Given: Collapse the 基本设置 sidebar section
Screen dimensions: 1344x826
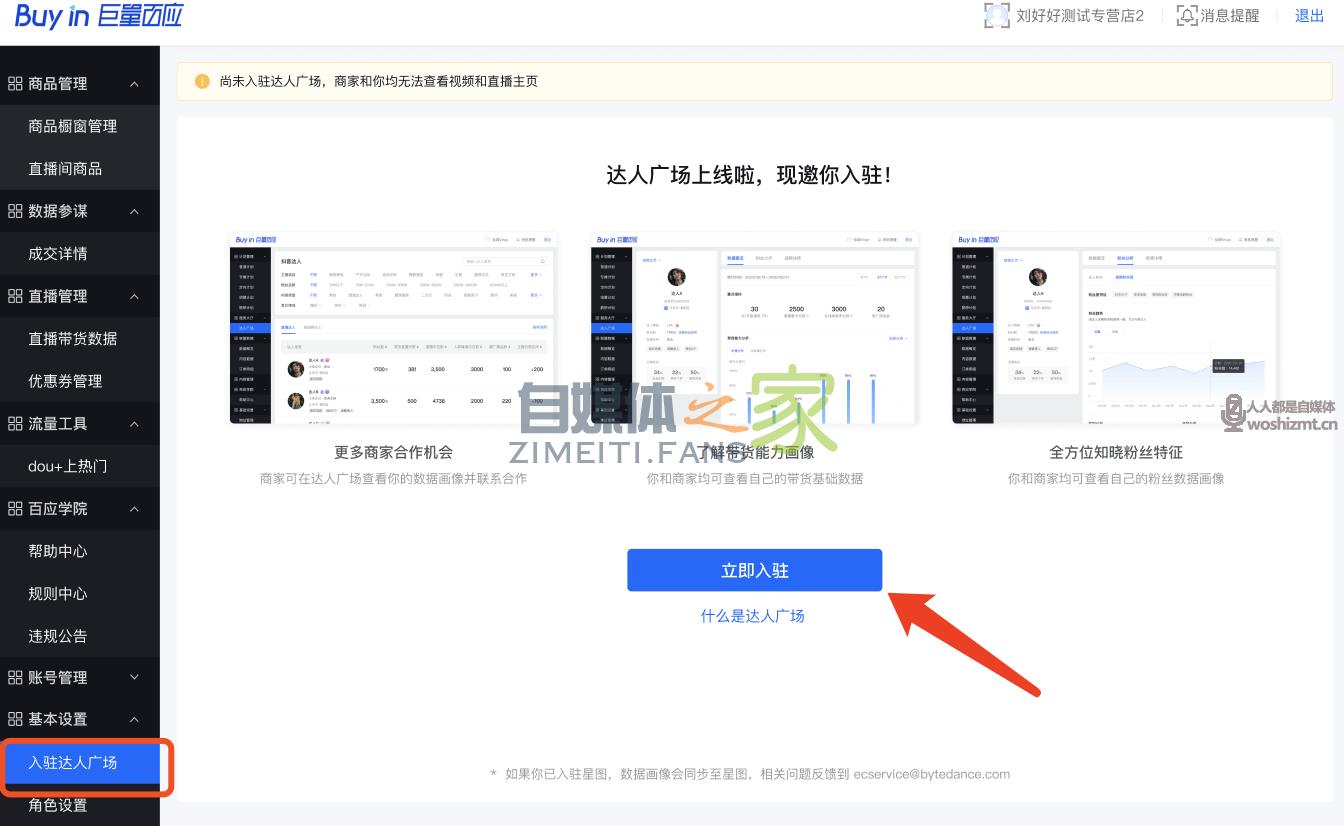Looking at the screenshot, I should click(134, 719).
